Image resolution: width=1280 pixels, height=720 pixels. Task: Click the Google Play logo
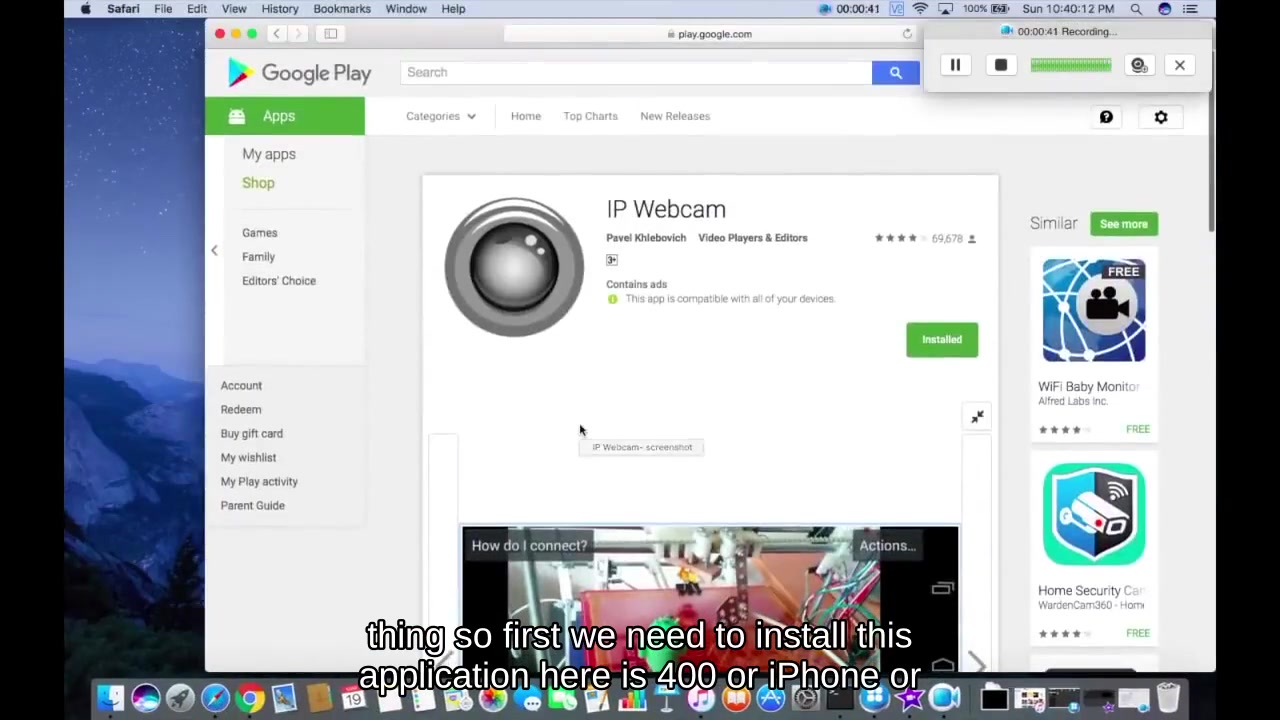(299, 73)
